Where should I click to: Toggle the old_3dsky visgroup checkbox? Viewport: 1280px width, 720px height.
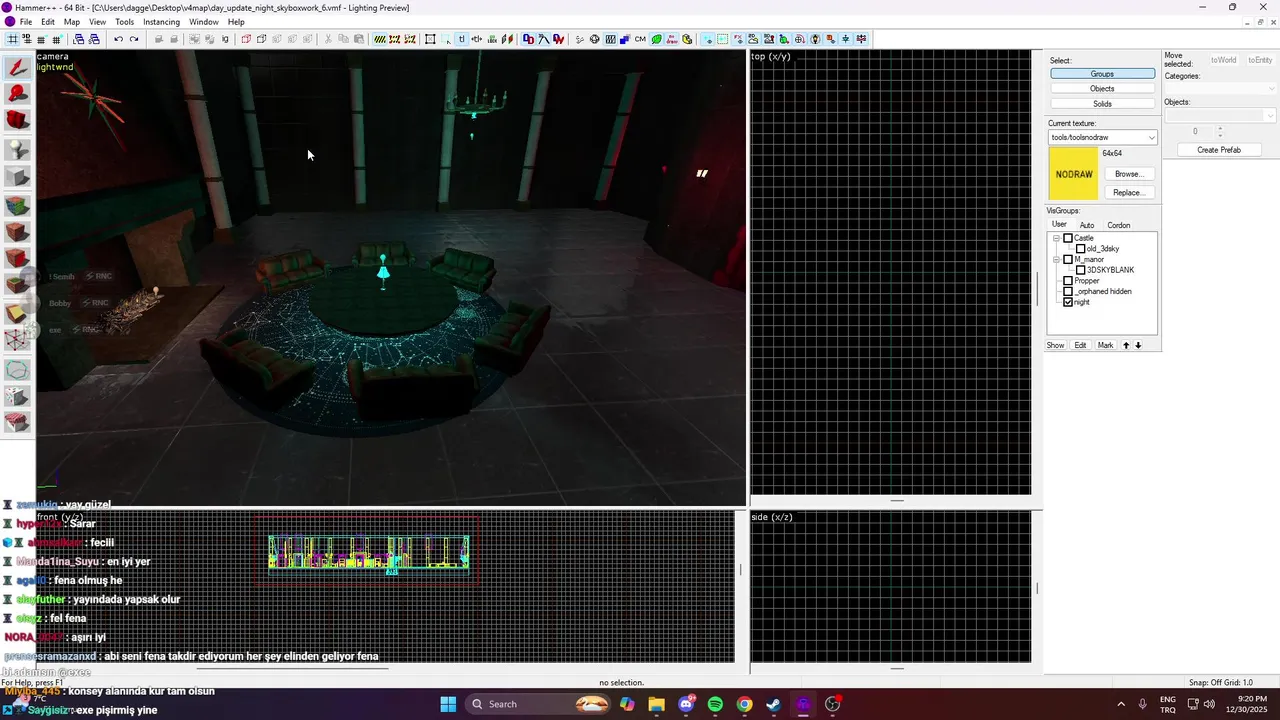coord(1081,248)
